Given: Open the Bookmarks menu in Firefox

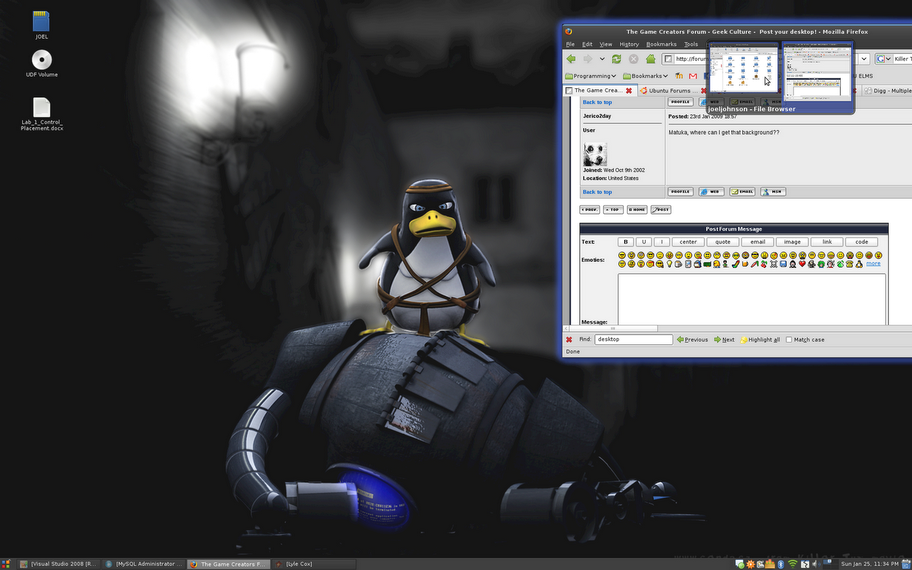Looking at the screenshot, I should (x=661, y=44).
